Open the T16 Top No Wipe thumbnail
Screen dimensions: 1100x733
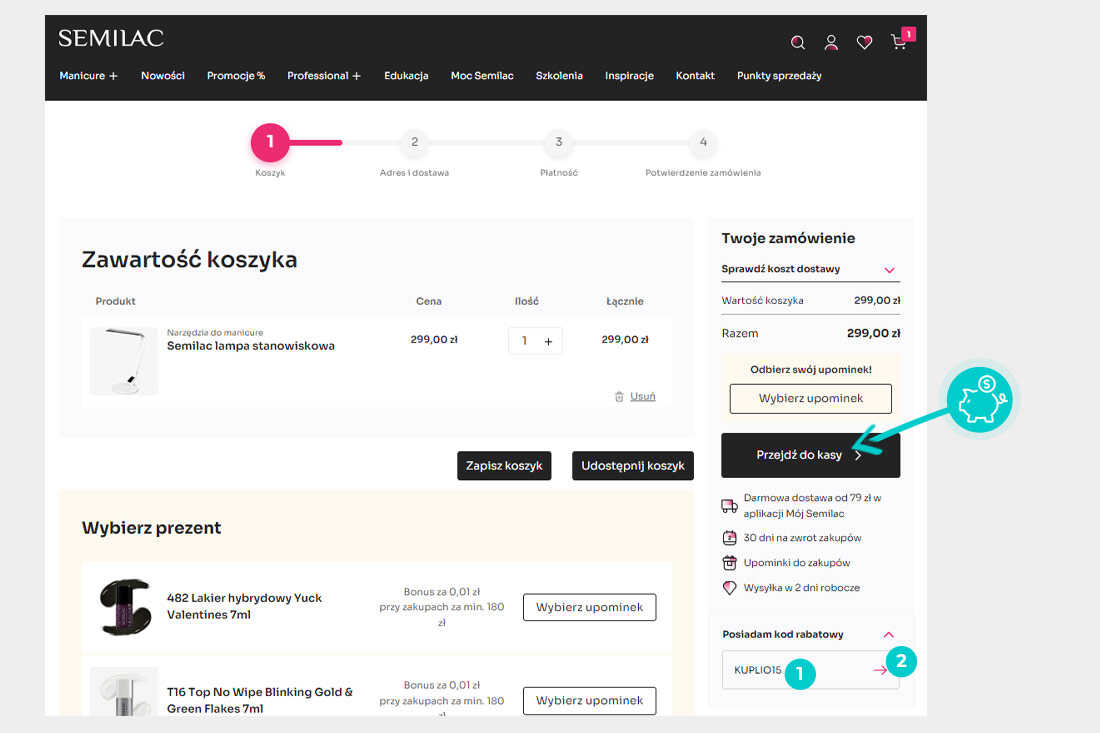click(124, 691)
